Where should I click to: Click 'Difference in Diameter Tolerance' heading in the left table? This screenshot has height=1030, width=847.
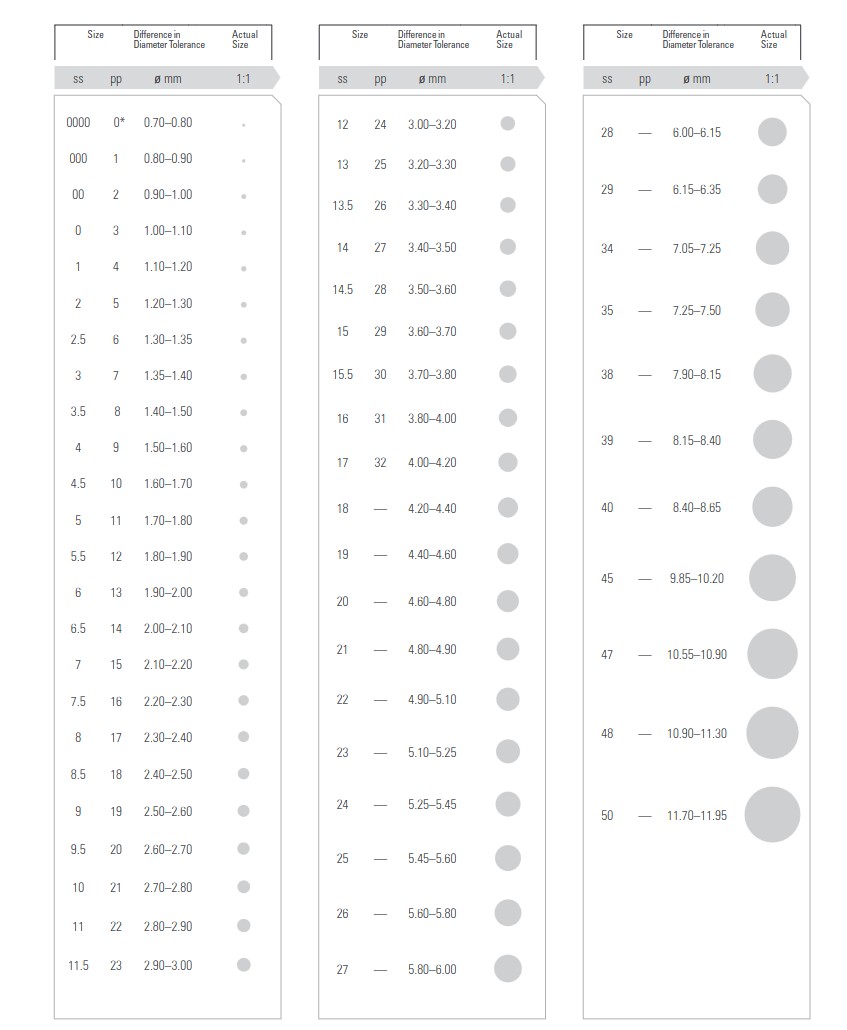(169, 39)
